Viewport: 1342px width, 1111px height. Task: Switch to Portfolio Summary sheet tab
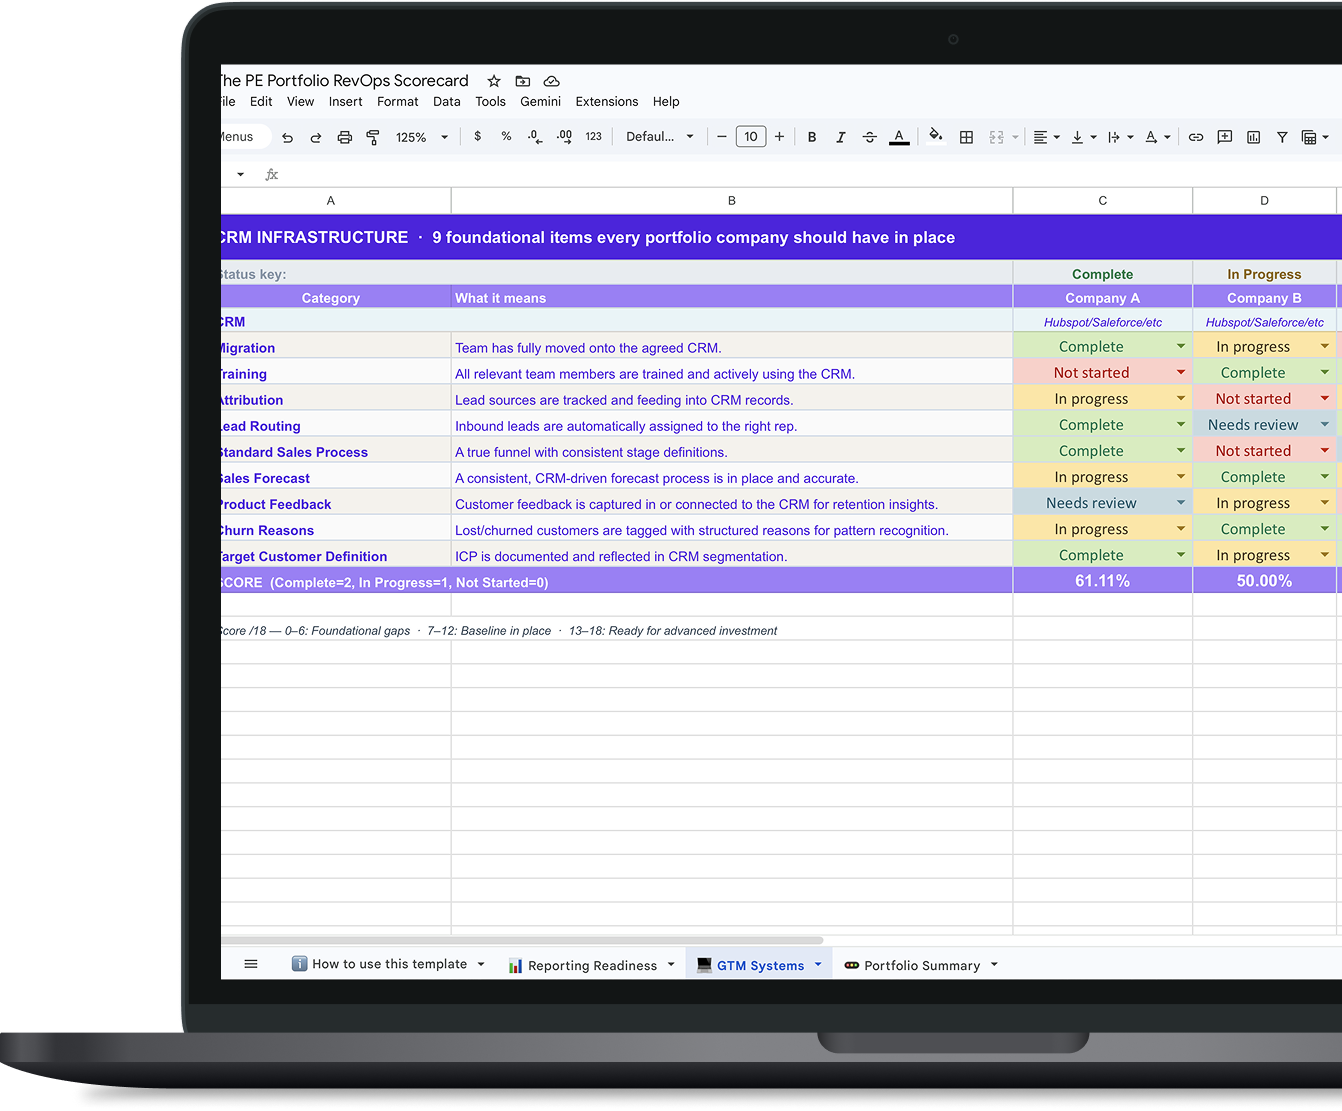(x=922, y=965)
